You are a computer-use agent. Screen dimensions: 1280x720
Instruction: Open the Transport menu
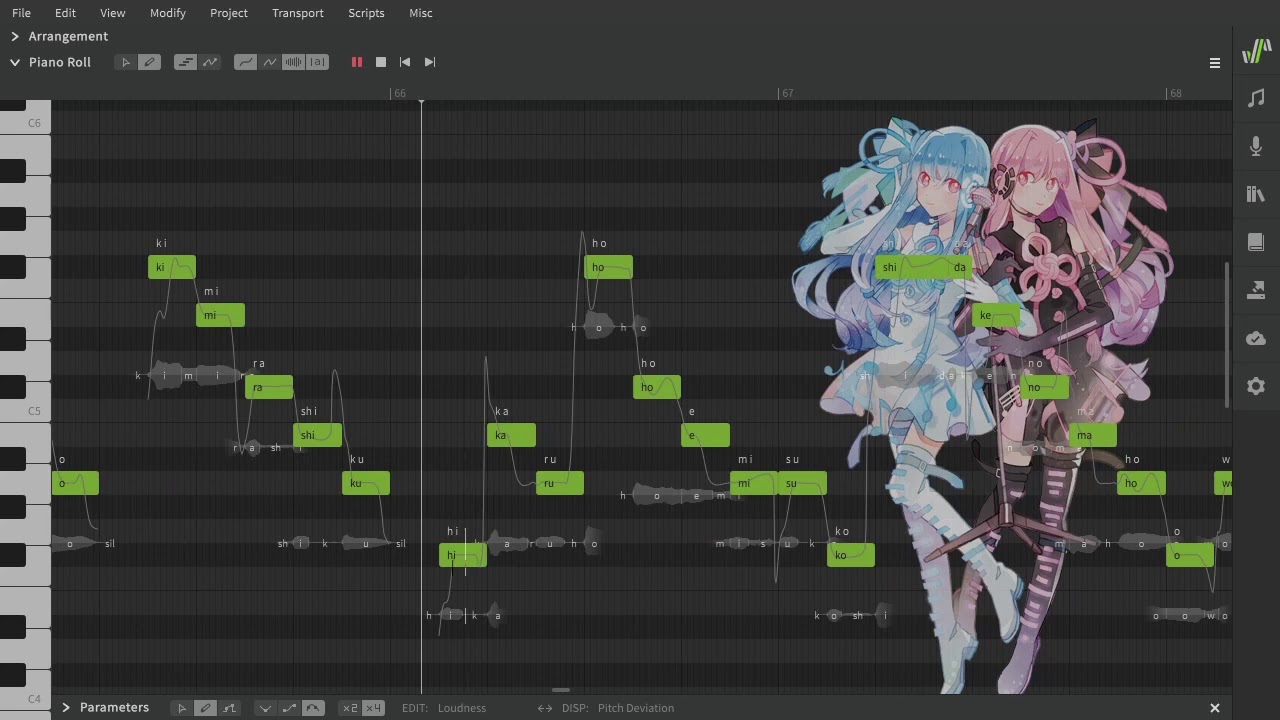(x=298, y=13)
